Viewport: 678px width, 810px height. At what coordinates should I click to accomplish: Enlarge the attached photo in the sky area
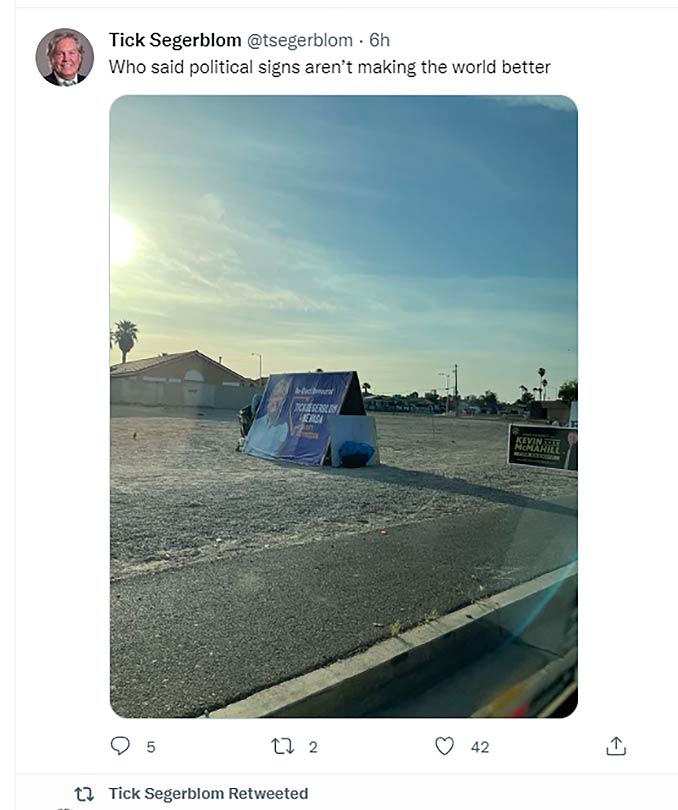click(x=344, y=207)
